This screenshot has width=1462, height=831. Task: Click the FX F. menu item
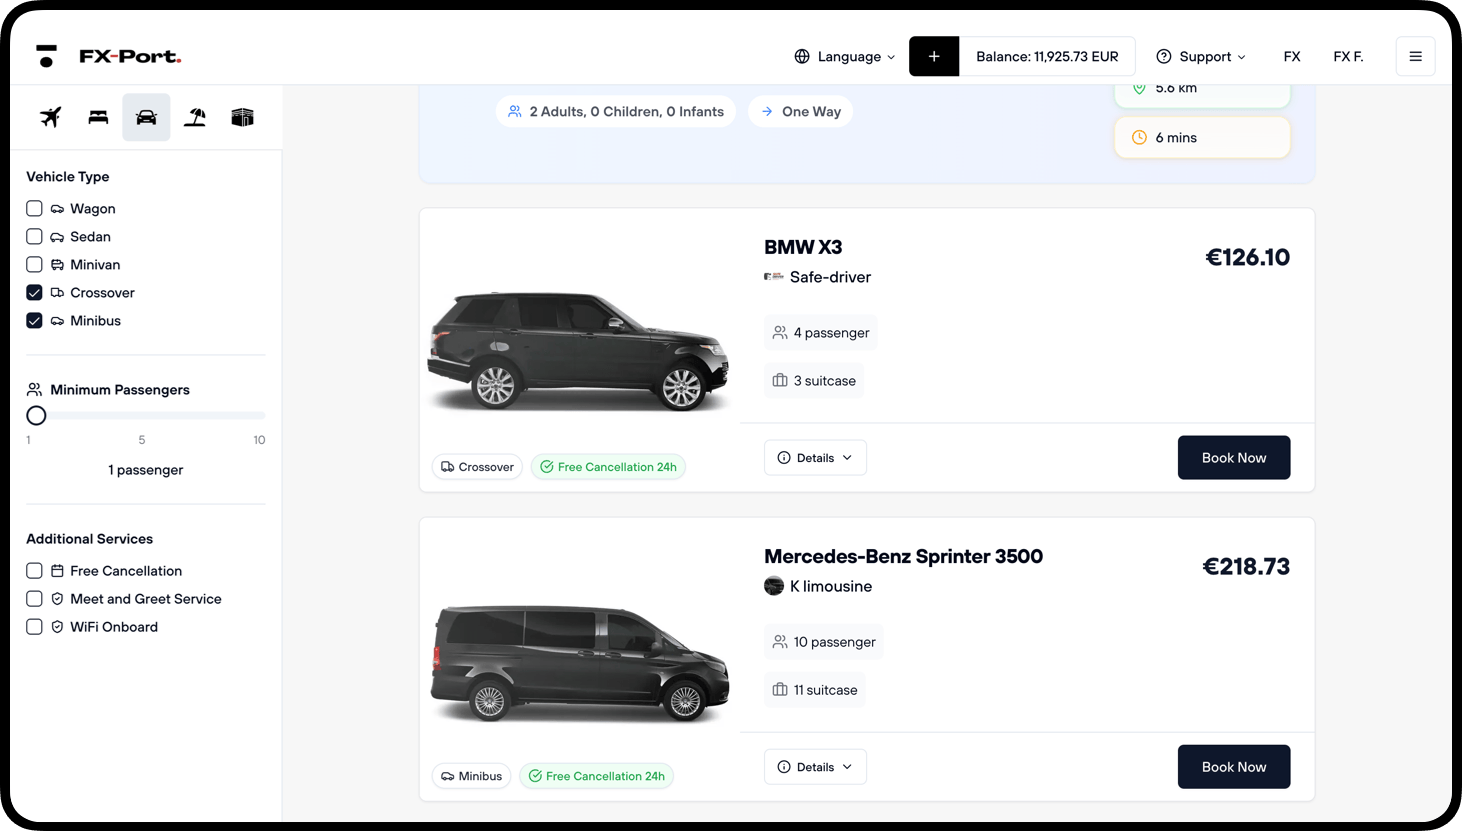tap(1348, 56)
